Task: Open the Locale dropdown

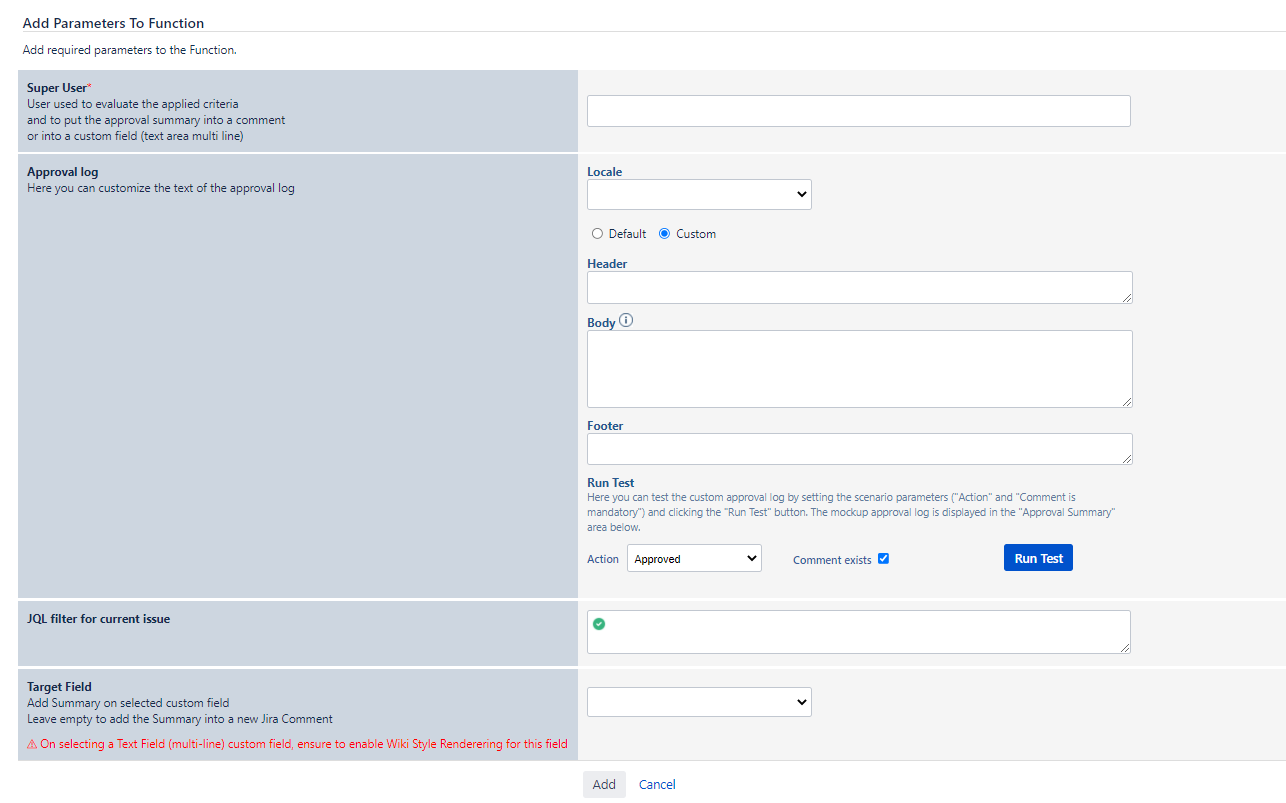Action: (x=699, y=195)
